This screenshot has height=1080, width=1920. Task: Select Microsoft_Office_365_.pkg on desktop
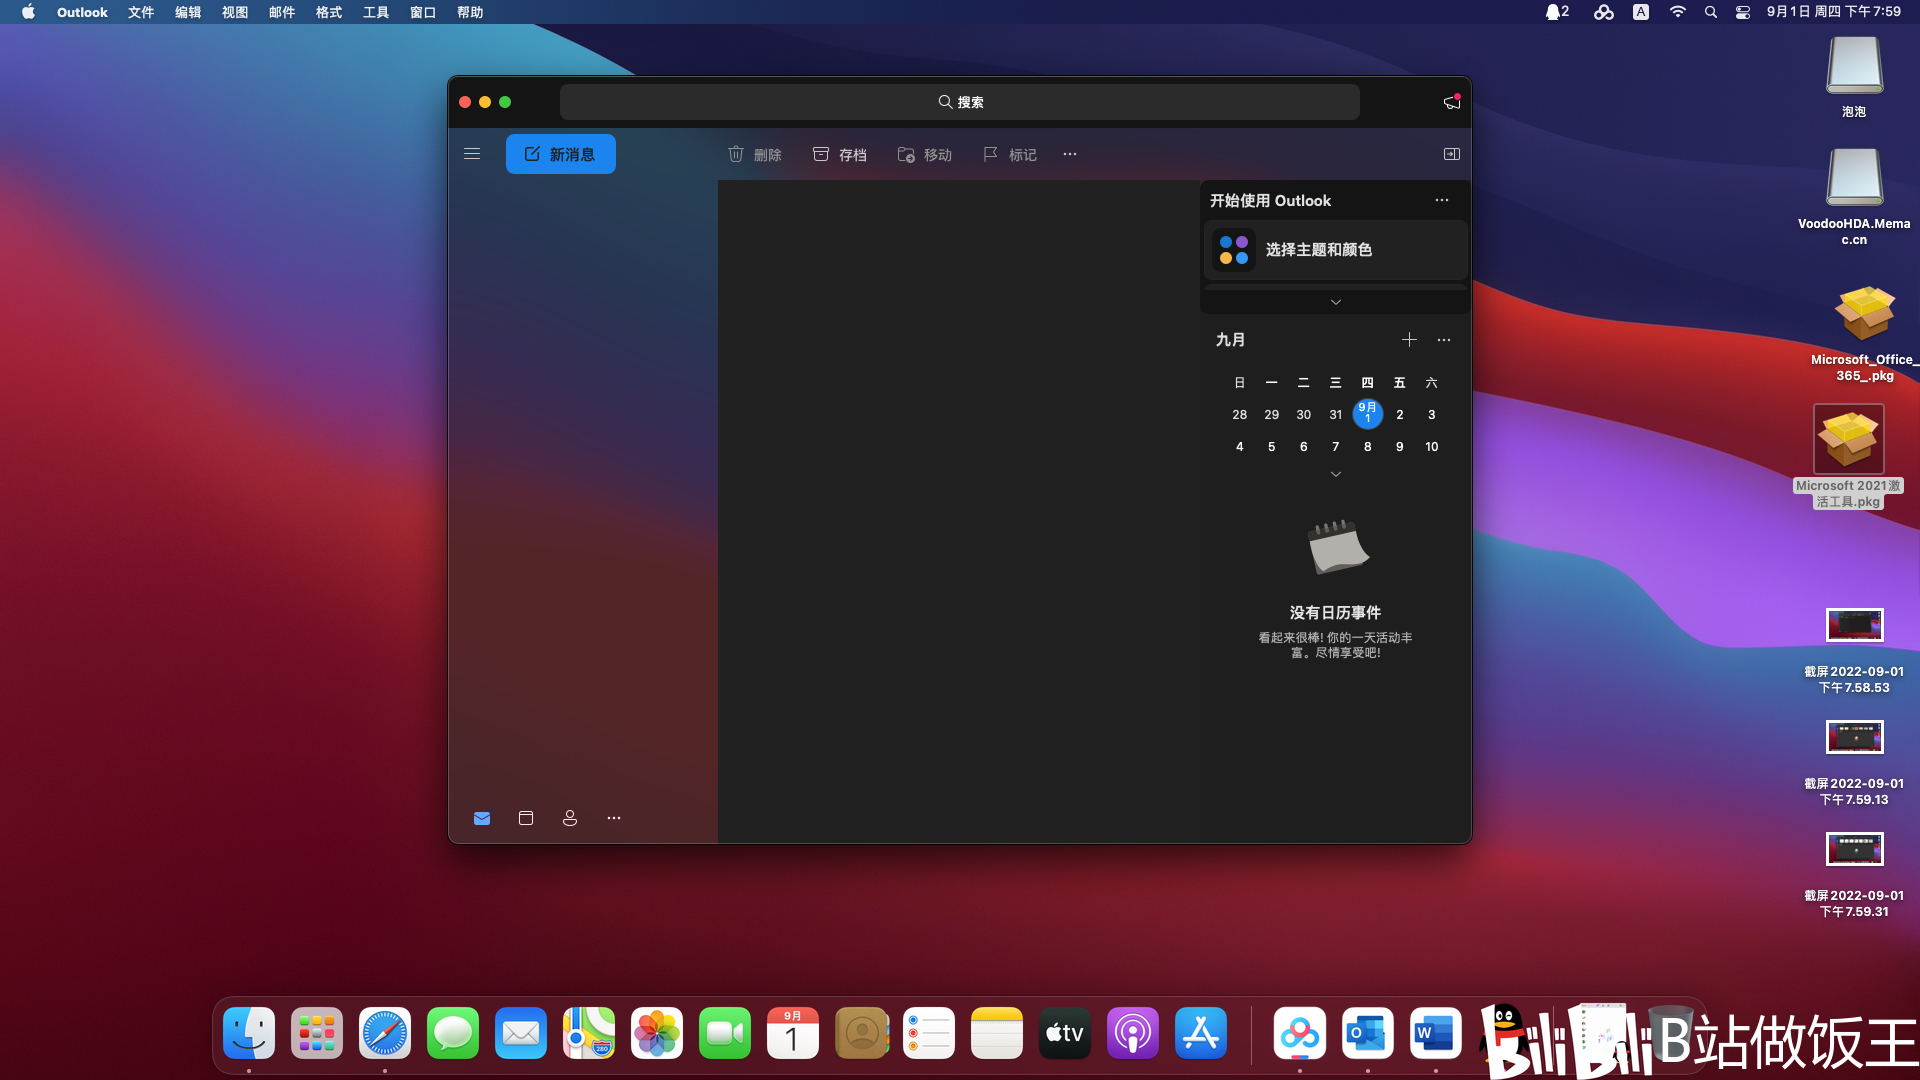click(1864, 334)
